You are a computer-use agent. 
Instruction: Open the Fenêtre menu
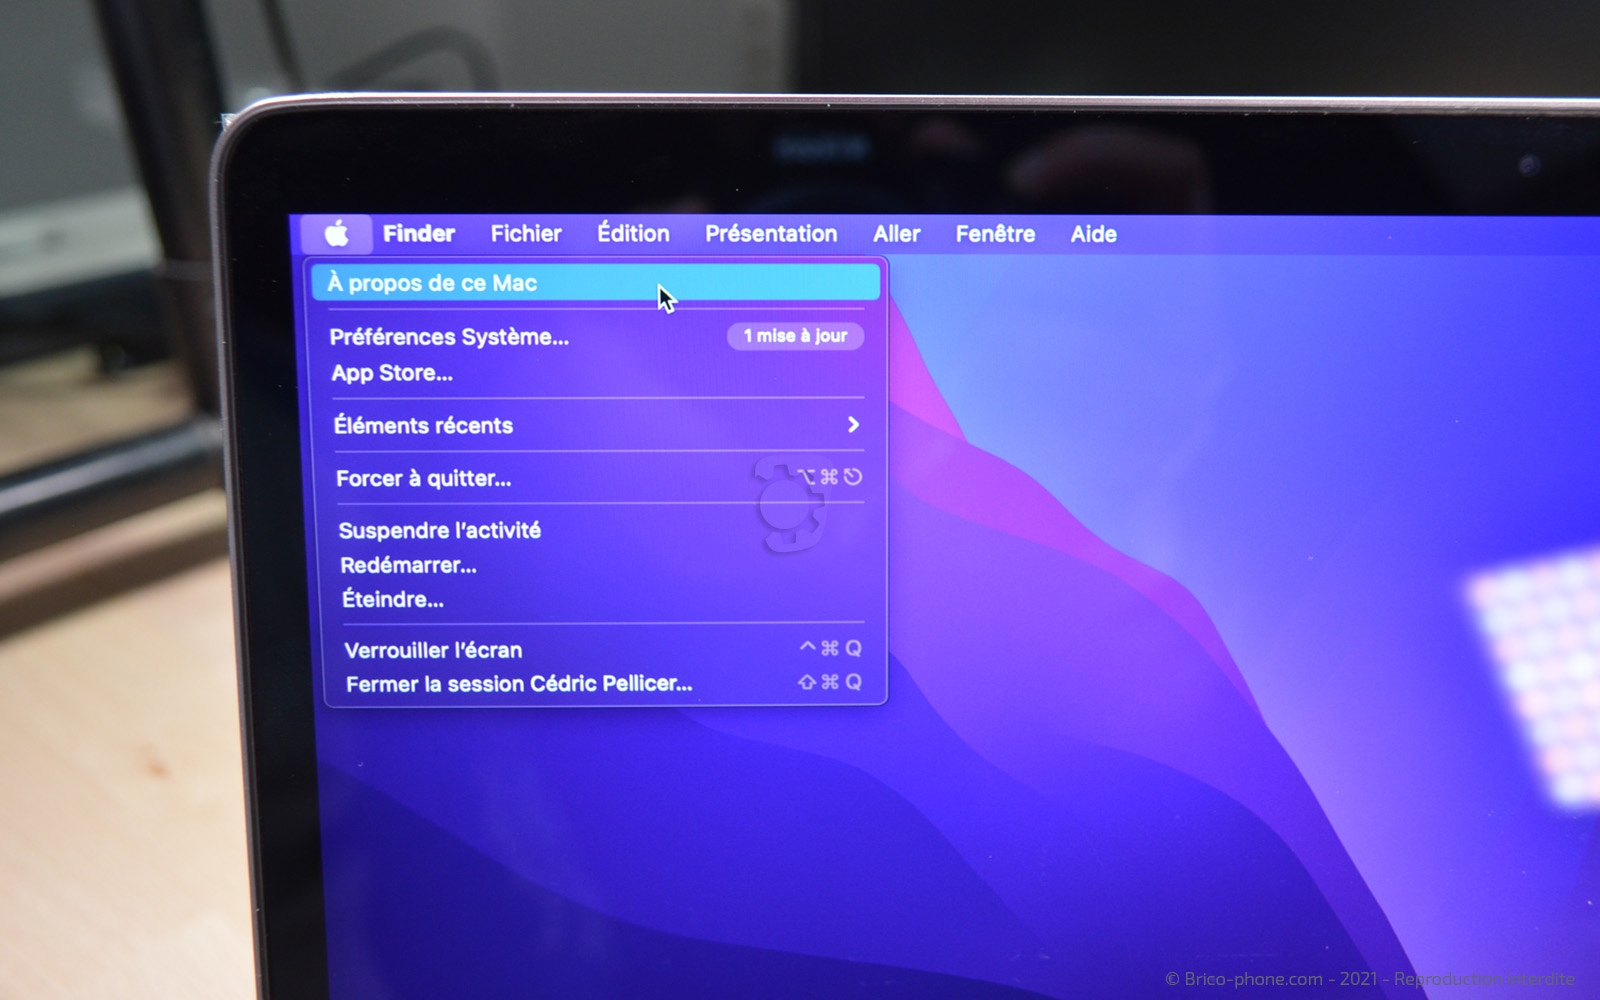[995, 234]
